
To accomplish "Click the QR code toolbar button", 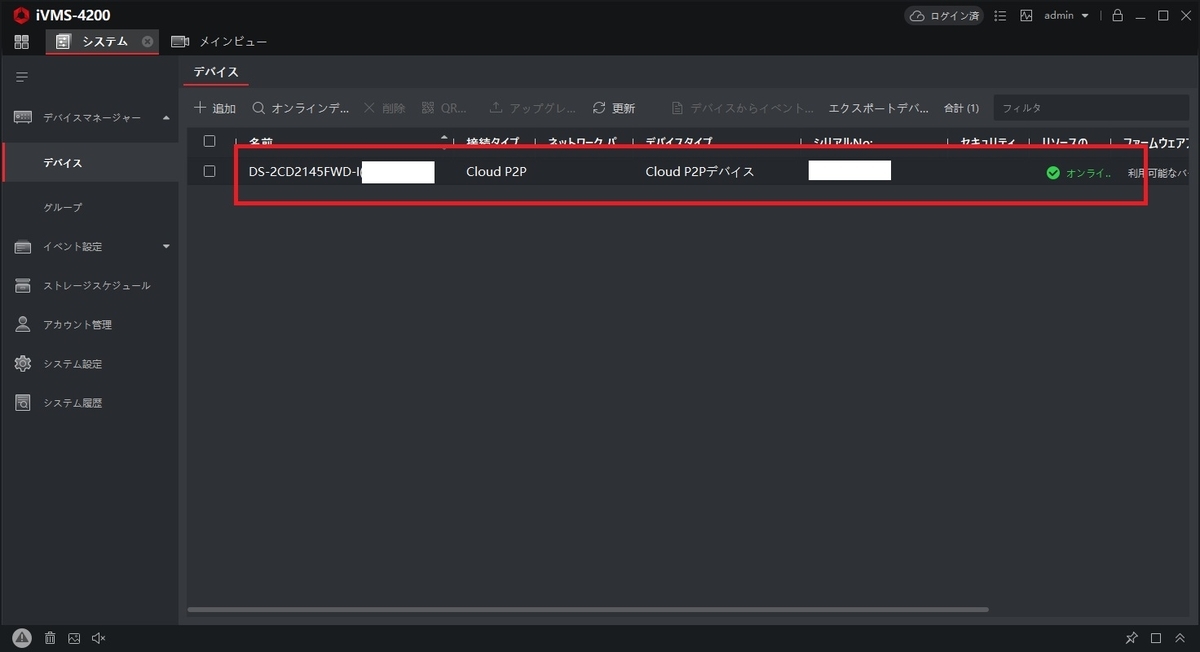I will click(x=444, y=108).
